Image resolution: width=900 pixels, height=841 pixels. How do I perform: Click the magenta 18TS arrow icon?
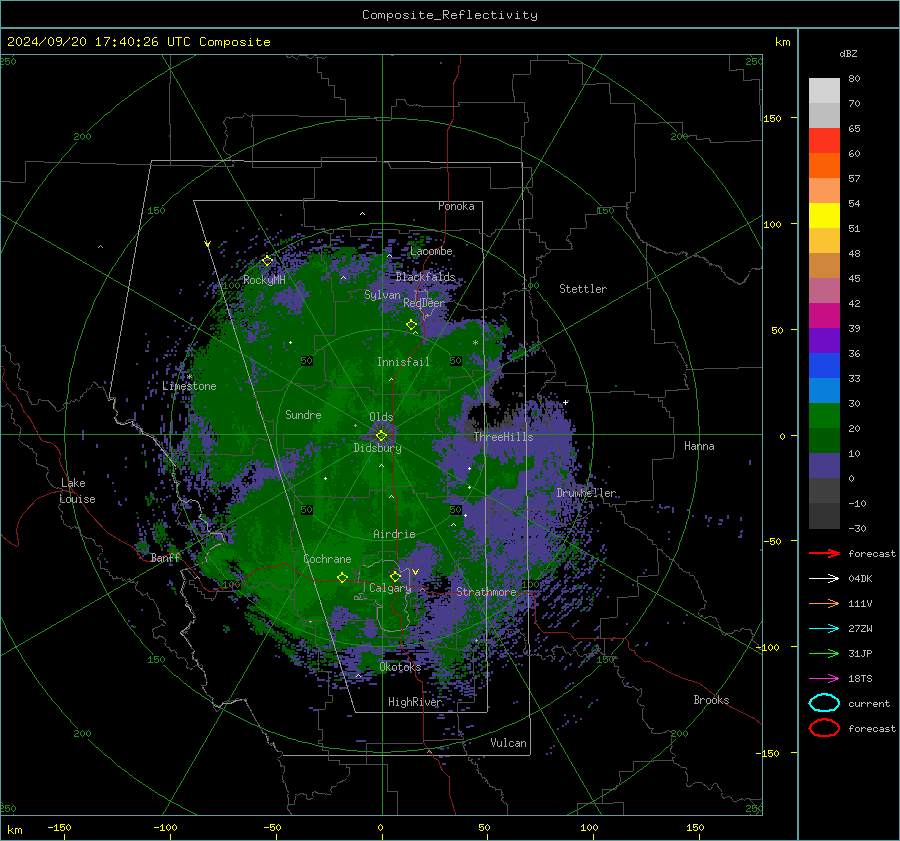(824, 679)
